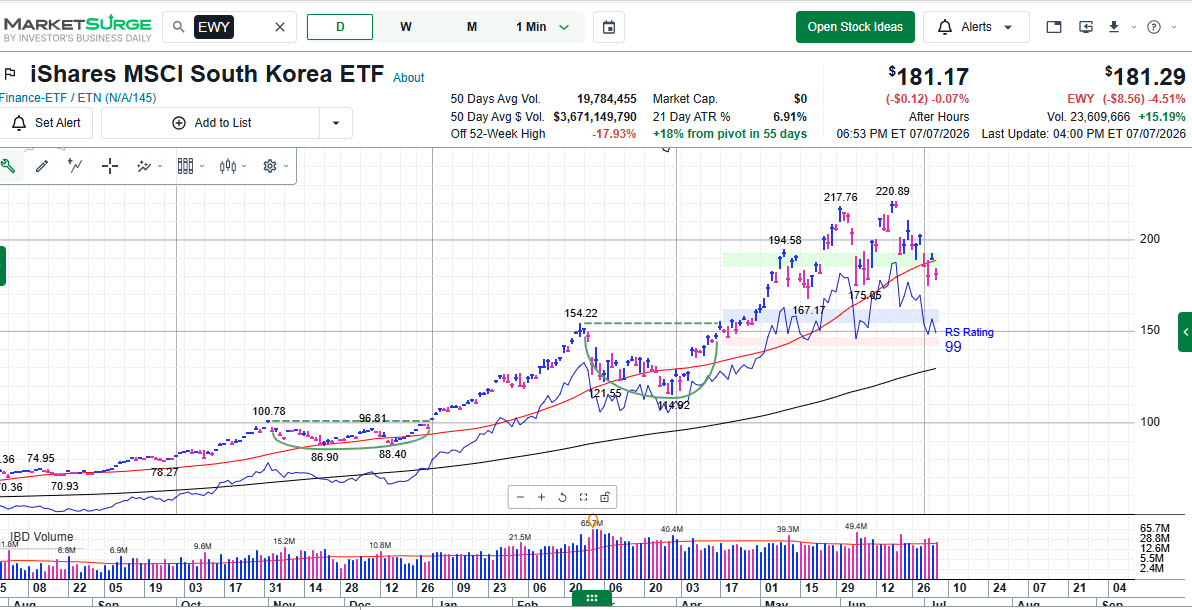Expand the green right-side panel arrow
This screenshot has width=1192, height=610.
pyautogui.click(x=1185, y=332)
